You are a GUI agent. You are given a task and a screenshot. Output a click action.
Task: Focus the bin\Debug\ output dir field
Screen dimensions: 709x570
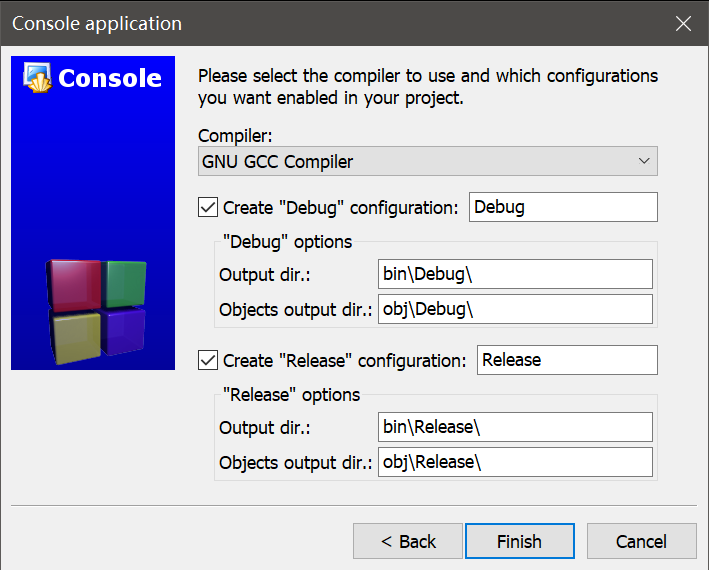(x=515, y=274)
